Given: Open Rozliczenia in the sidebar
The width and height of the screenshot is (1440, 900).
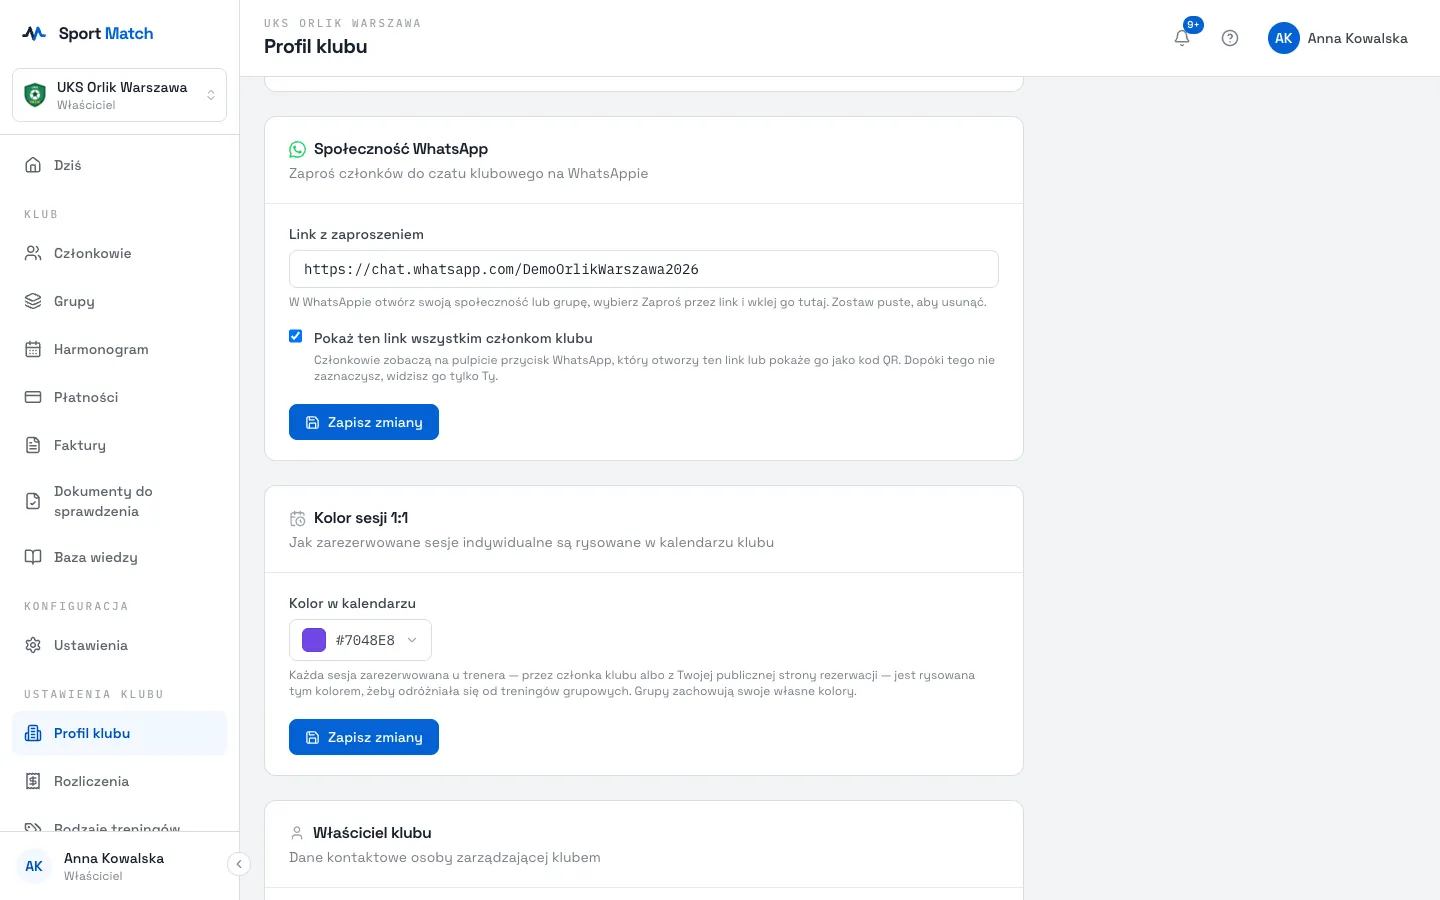Looking at the screenshot, I should [x=119, y=781].
